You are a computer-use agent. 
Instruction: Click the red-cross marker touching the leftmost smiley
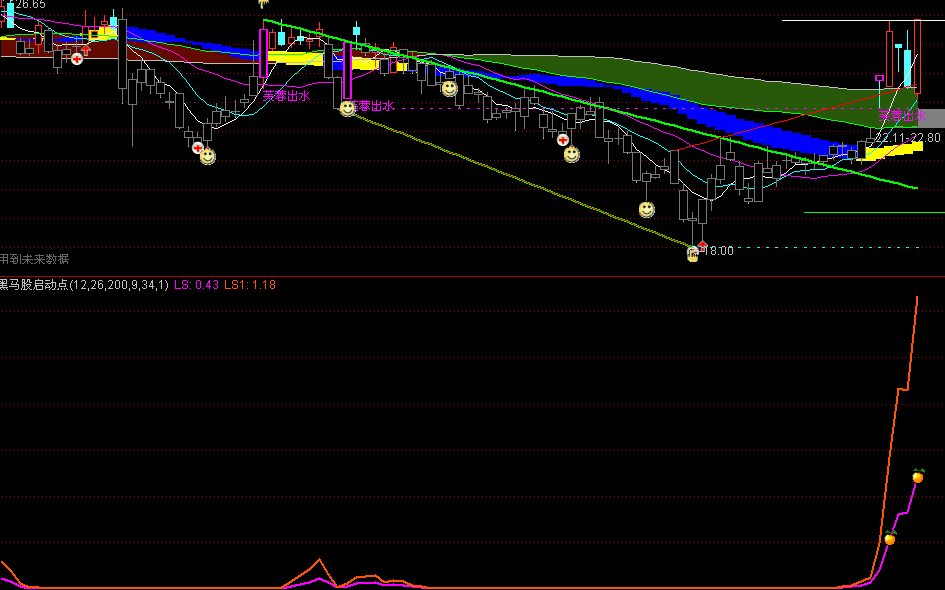(x=198, y=147)
